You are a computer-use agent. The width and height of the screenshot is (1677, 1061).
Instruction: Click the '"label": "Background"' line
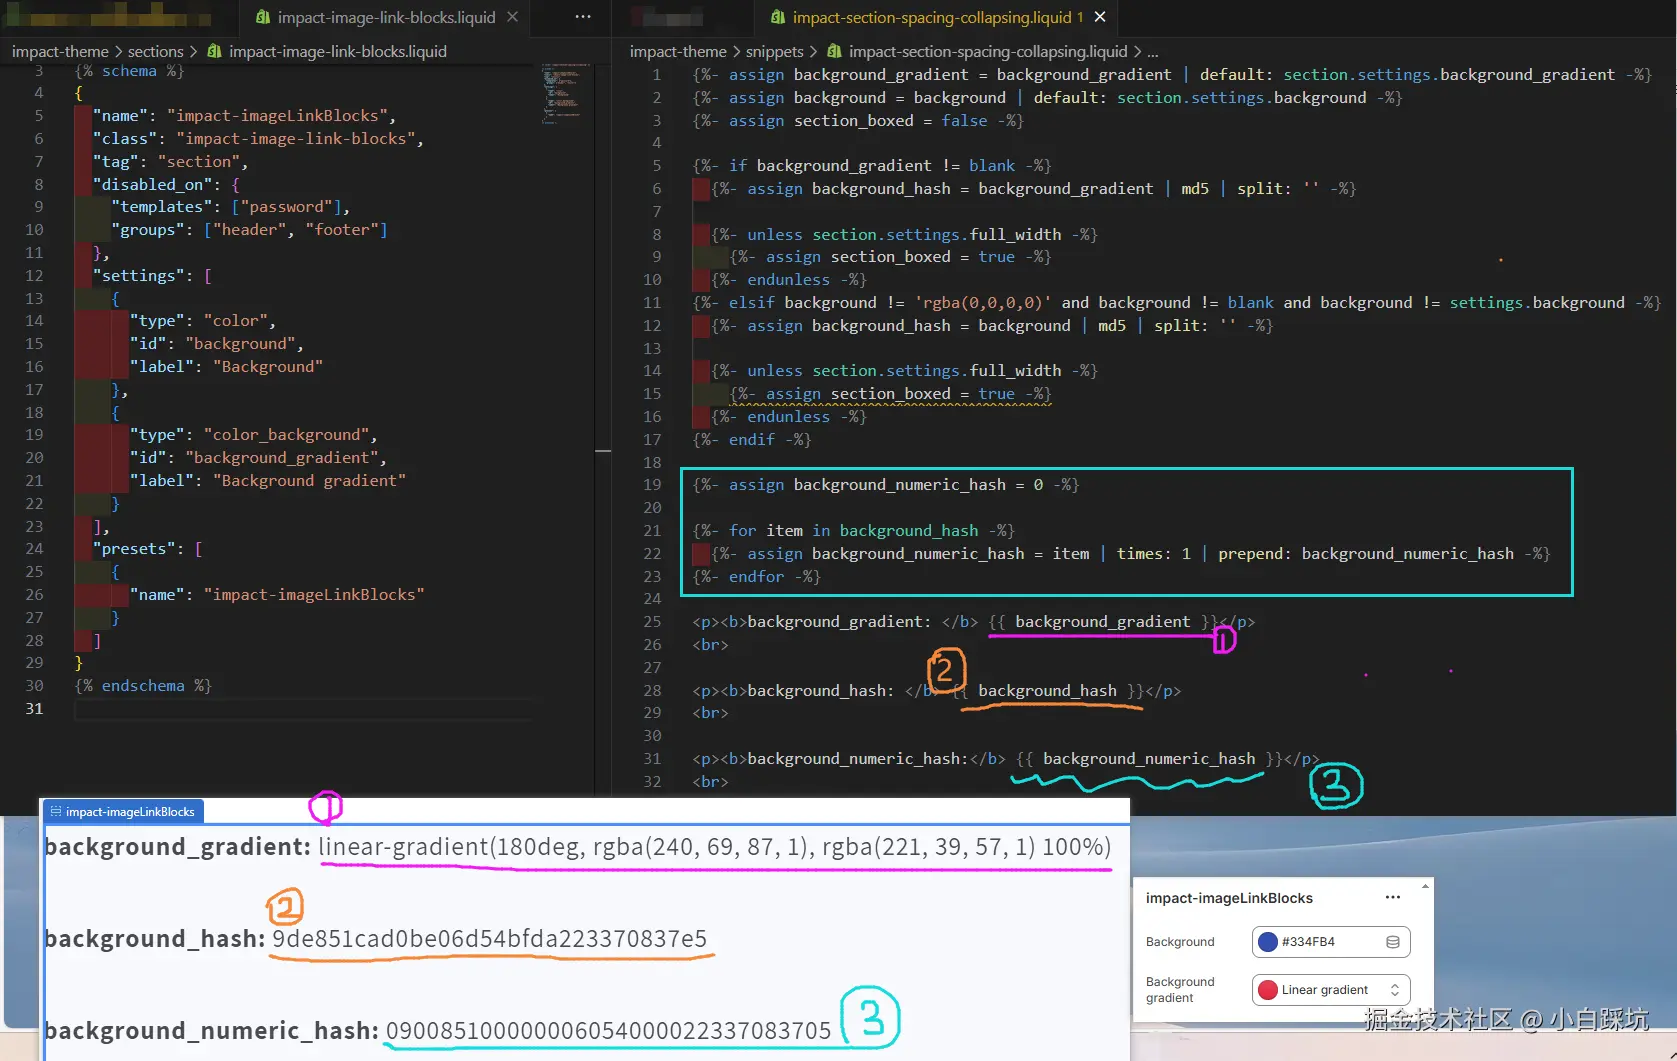click(x=226, y=367)
